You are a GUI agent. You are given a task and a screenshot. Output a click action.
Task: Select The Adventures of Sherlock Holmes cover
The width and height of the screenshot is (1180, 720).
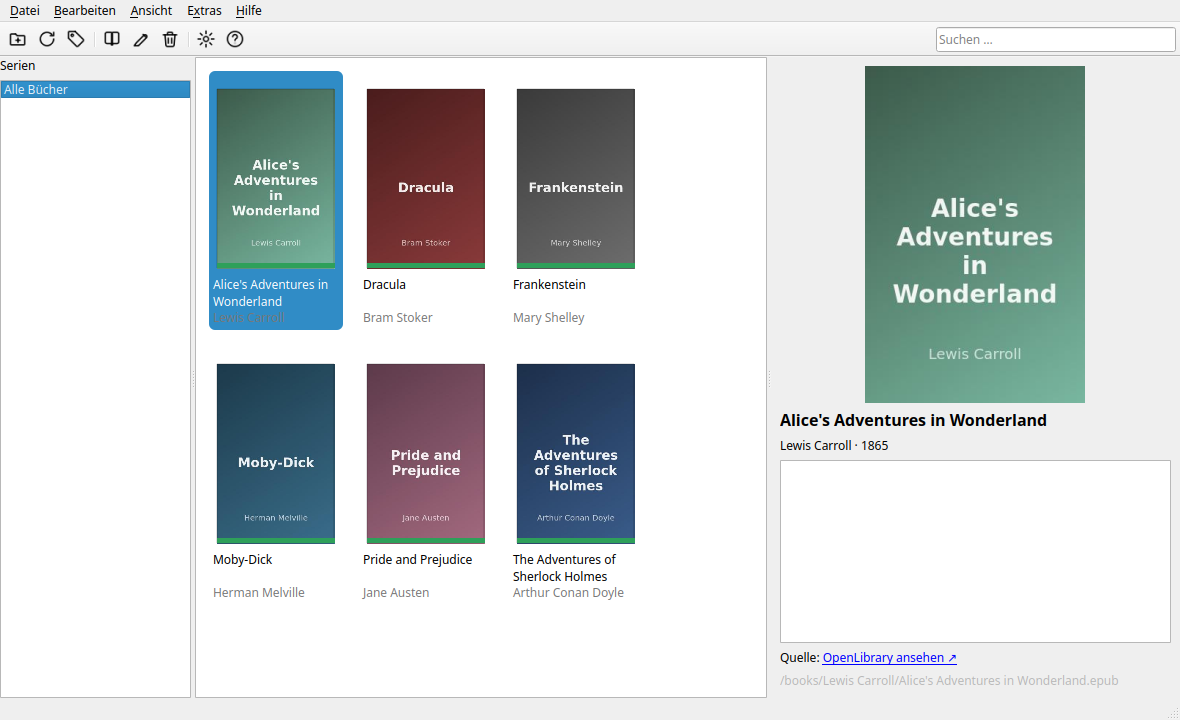click(x=576, y=454)
